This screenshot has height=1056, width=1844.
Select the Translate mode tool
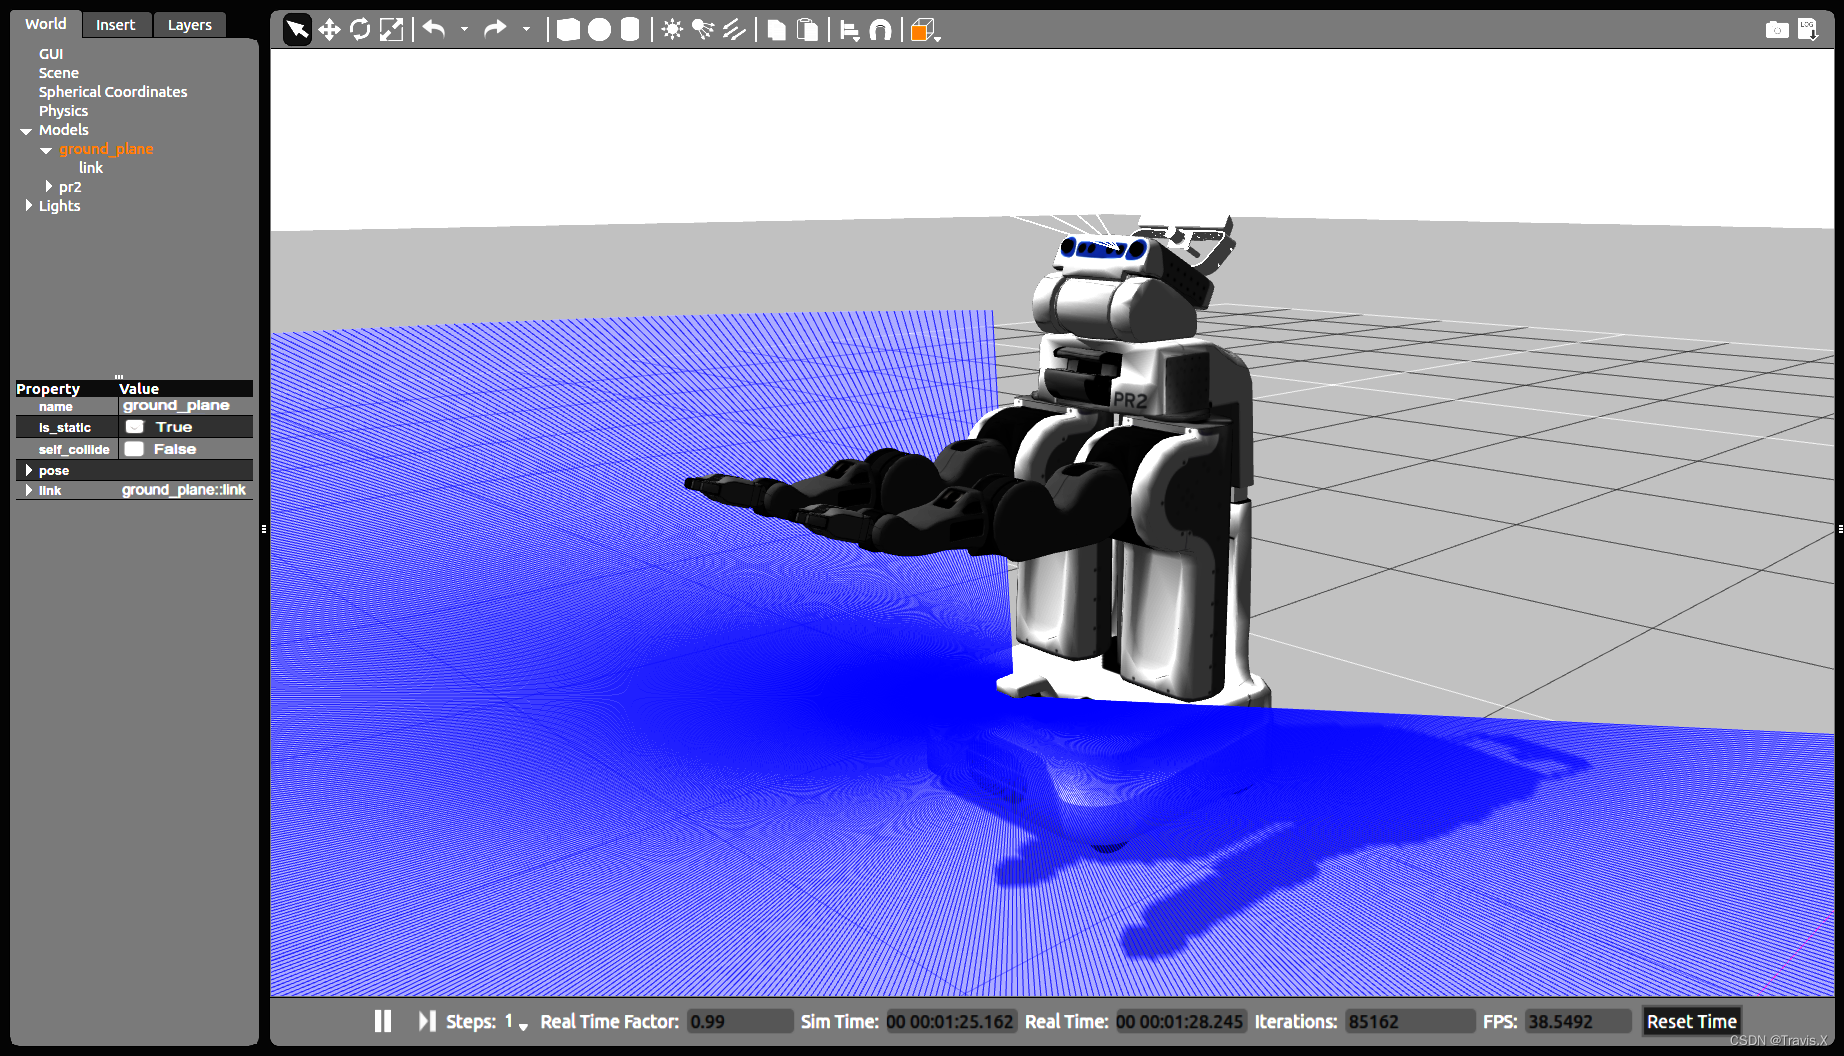point(329,30)
